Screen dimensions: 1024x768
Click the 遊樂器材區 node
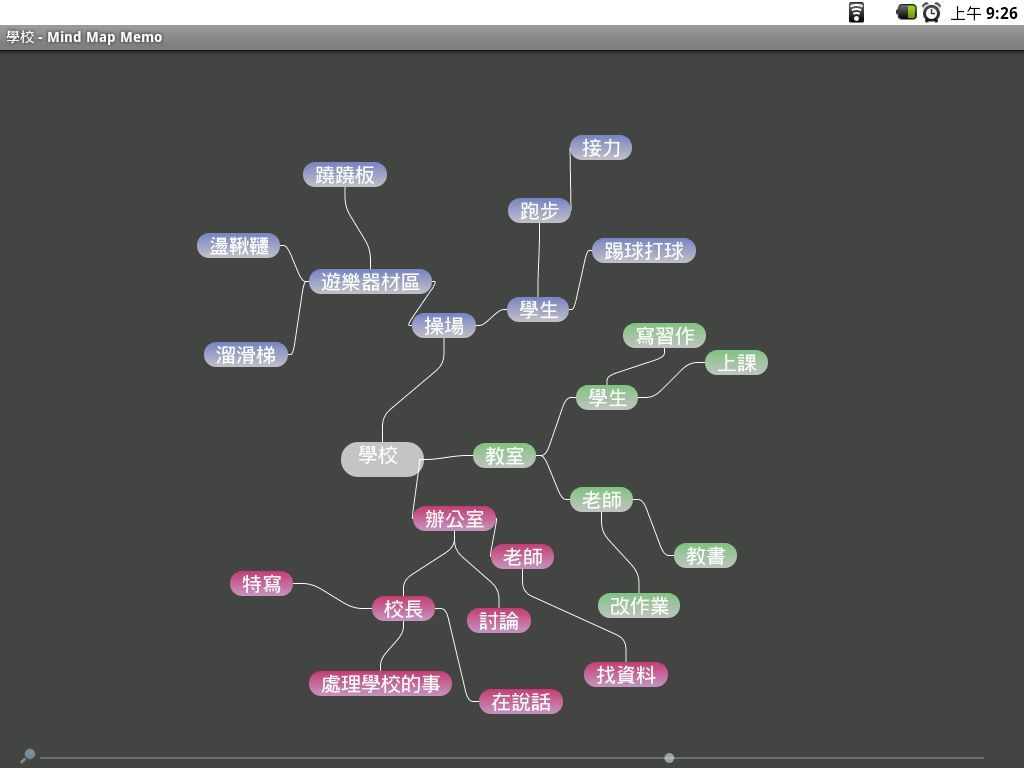click(370, 282)
